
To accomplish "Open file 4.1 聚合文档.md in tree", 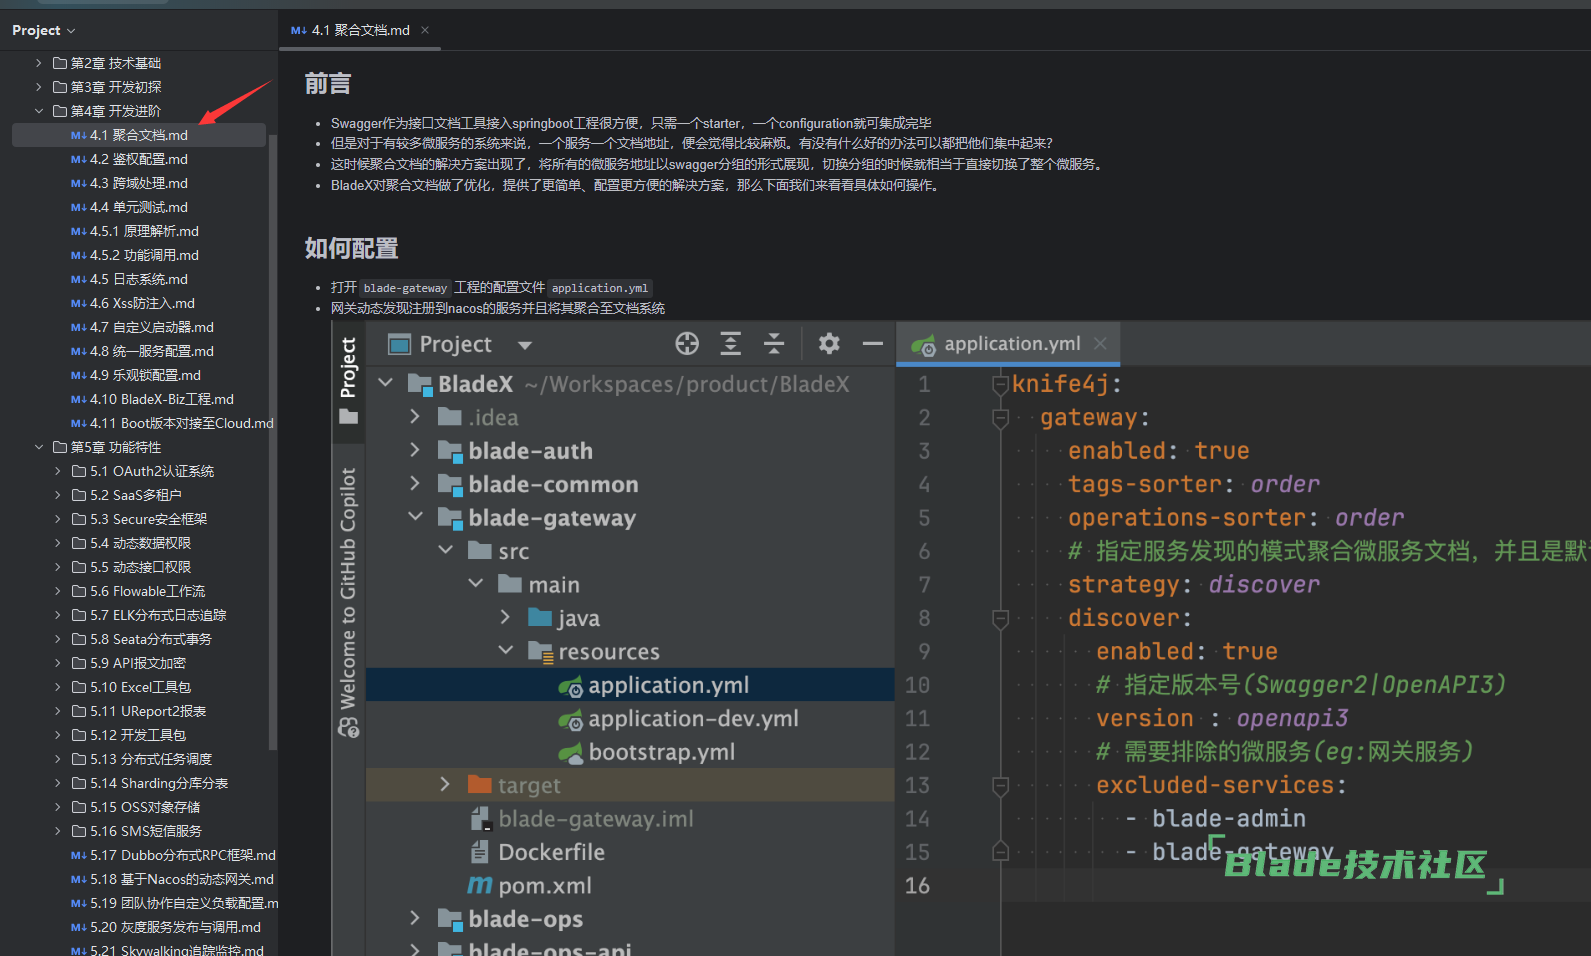I will point(139,135).
